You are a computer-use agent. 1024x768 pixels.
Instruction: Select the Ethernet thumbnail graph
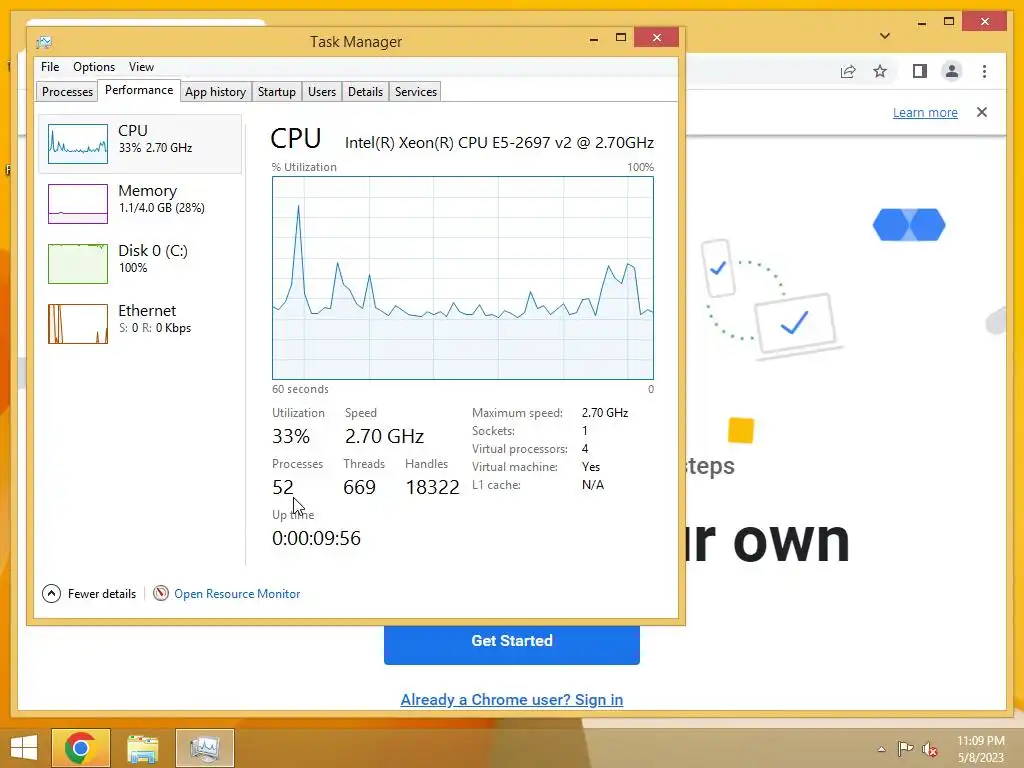(x=78, y=324)
